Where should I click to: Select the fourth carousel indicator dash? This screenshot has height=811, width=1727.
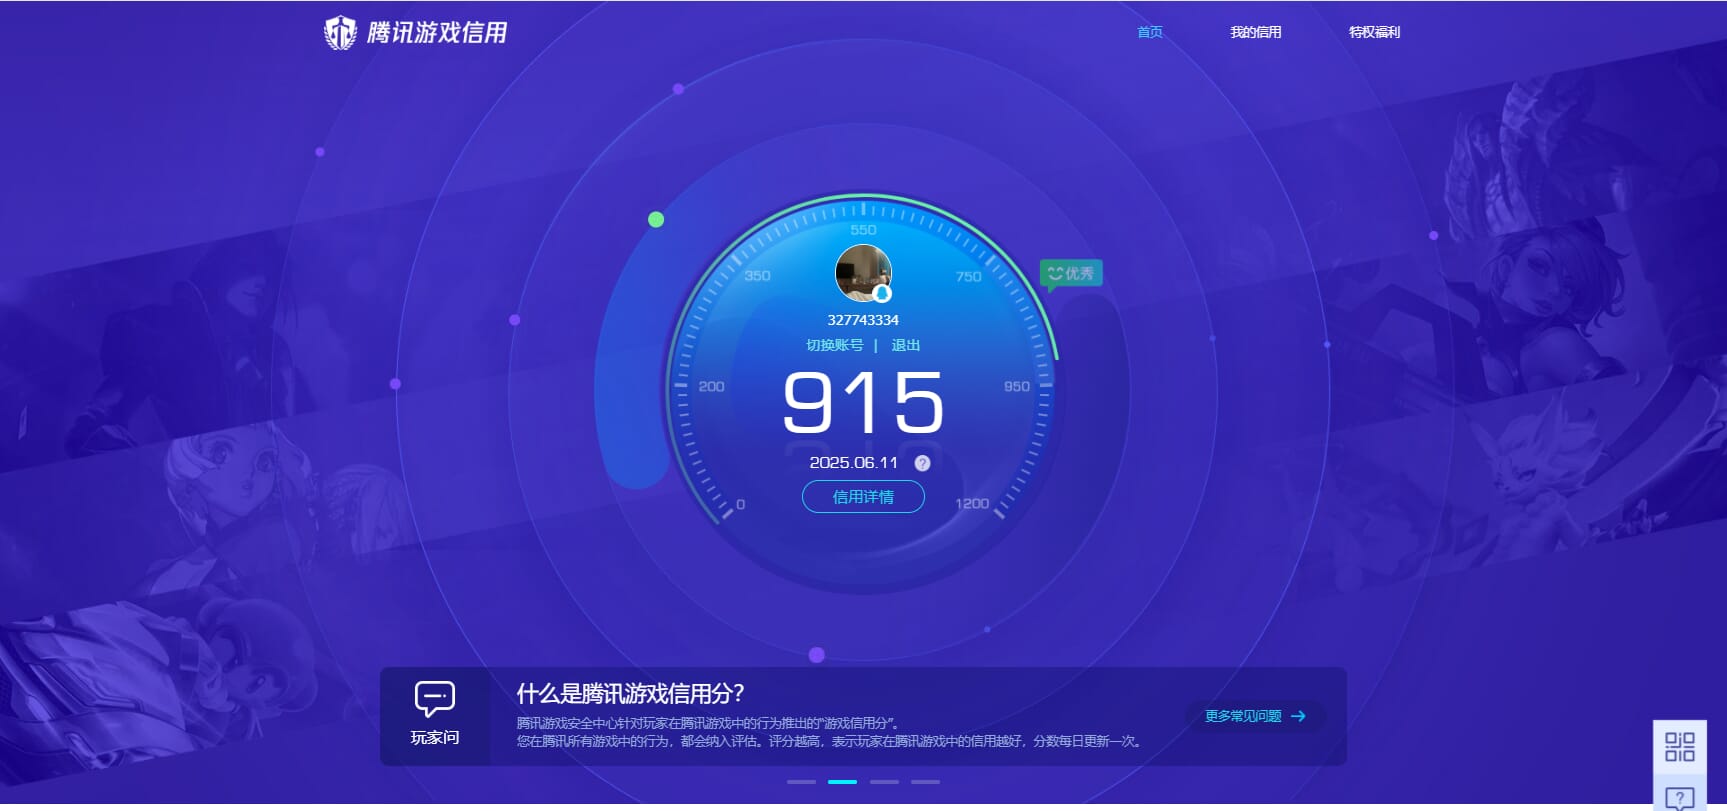pos(926,782)
